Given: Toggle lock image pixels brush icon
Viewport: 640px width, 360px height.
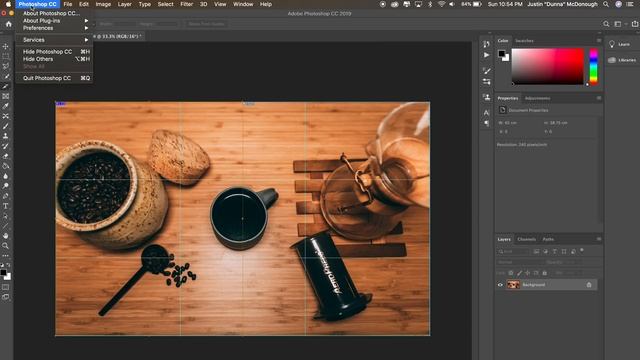Looking at the screenshot, I should tap(519, 273).
